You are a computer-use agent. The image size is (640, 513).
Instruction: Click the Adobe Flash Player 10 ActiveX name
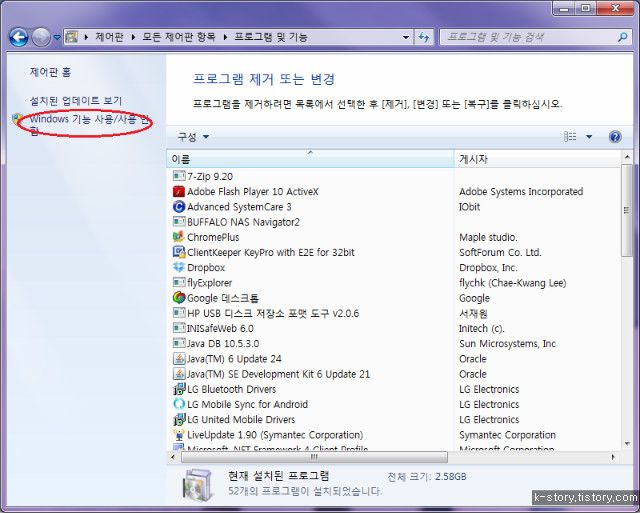[253, 191]
